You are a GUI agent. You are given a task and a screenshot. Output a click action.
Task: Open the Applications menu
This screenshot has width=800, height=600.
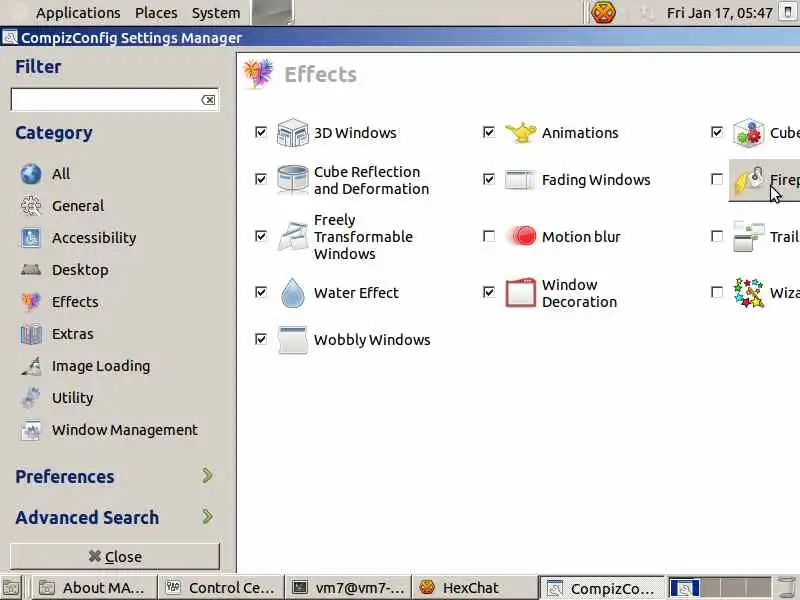(78, 13)
